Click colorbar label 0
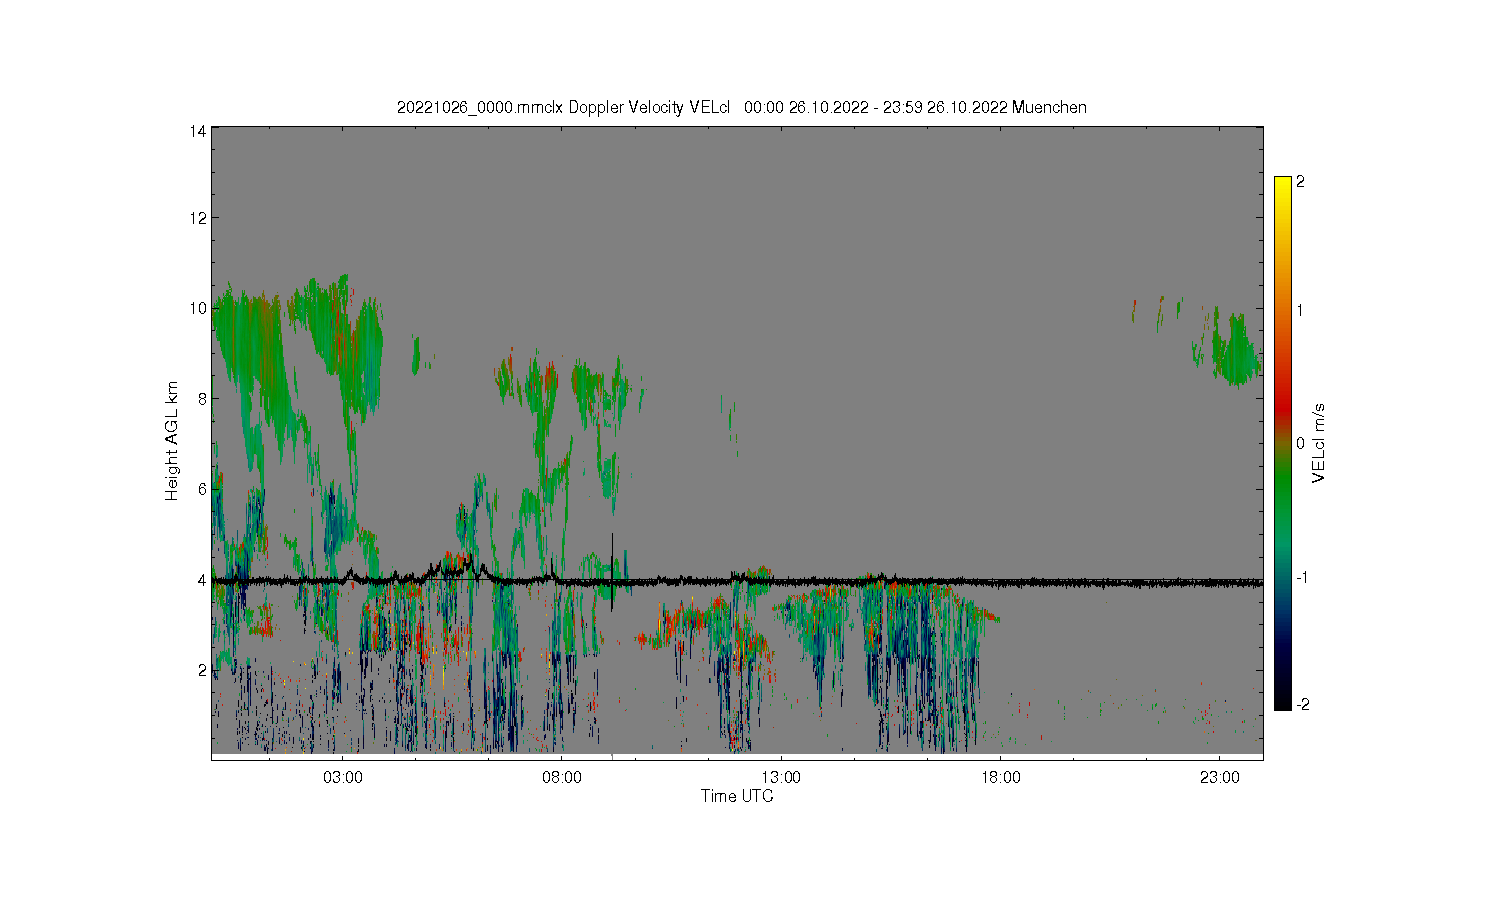 pyautogui.click(x=1301, y=443)
